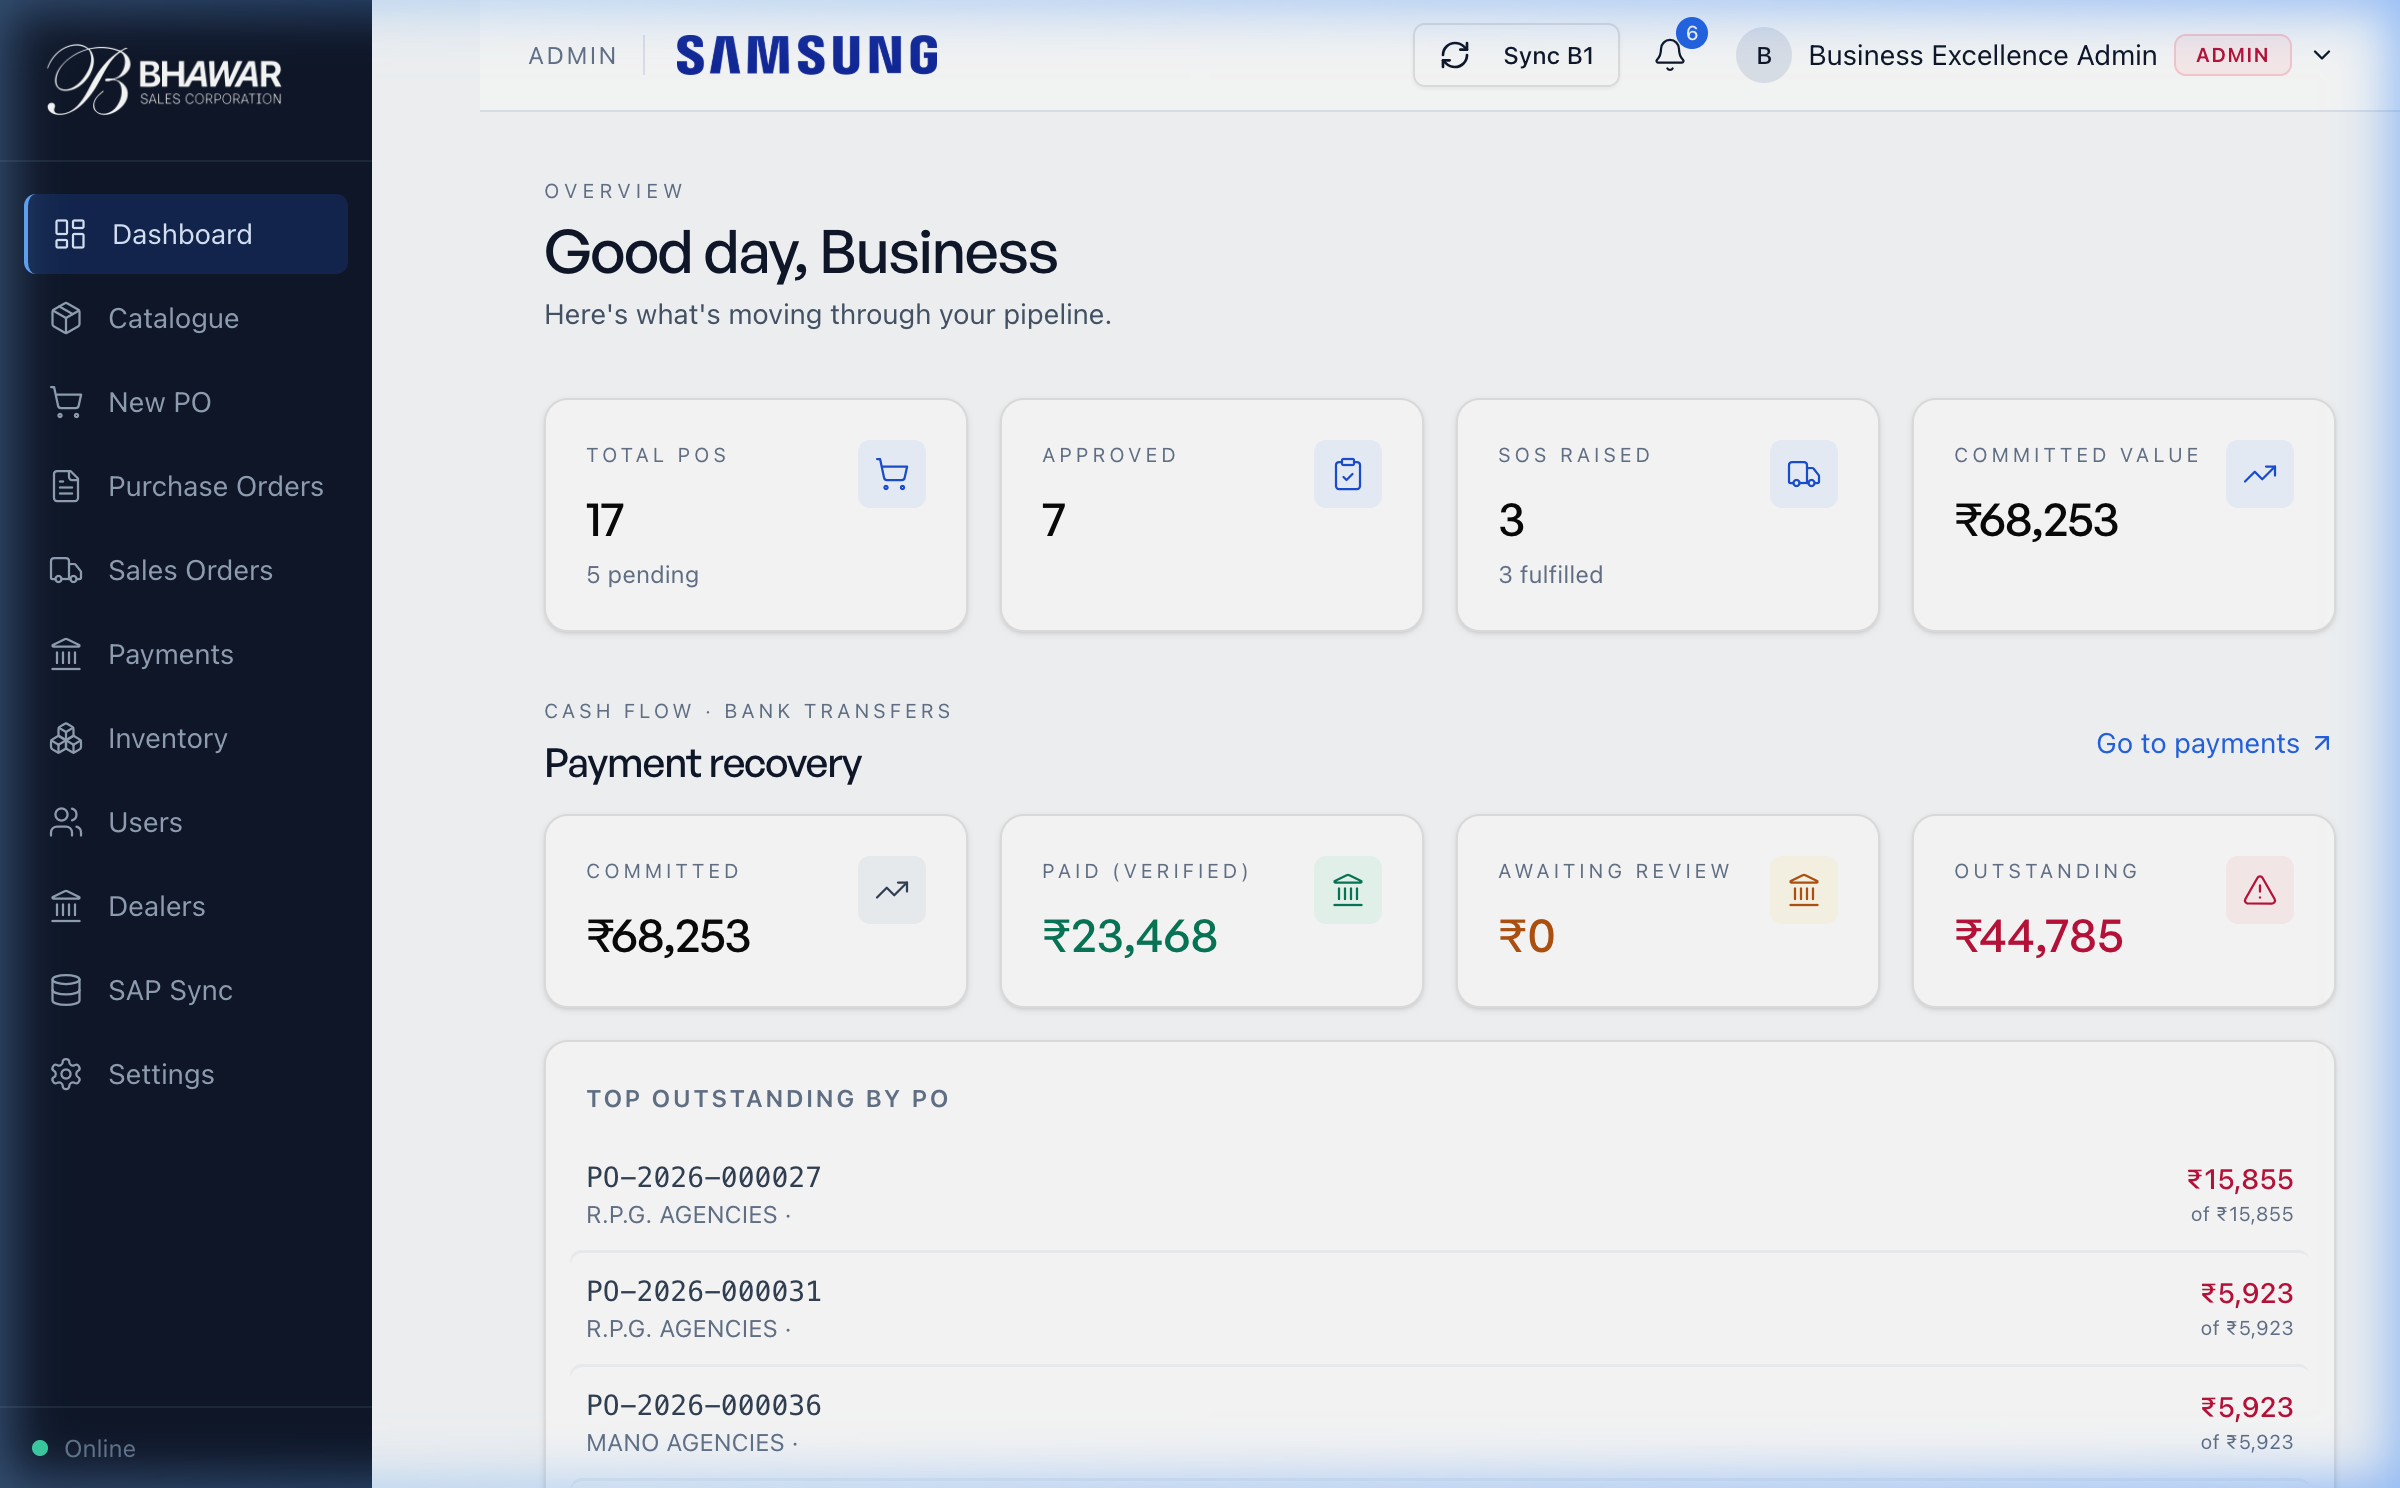The image size is (2400, 1488).
Task: Go to Purchase Orders in sidebar
Action: 186,486
